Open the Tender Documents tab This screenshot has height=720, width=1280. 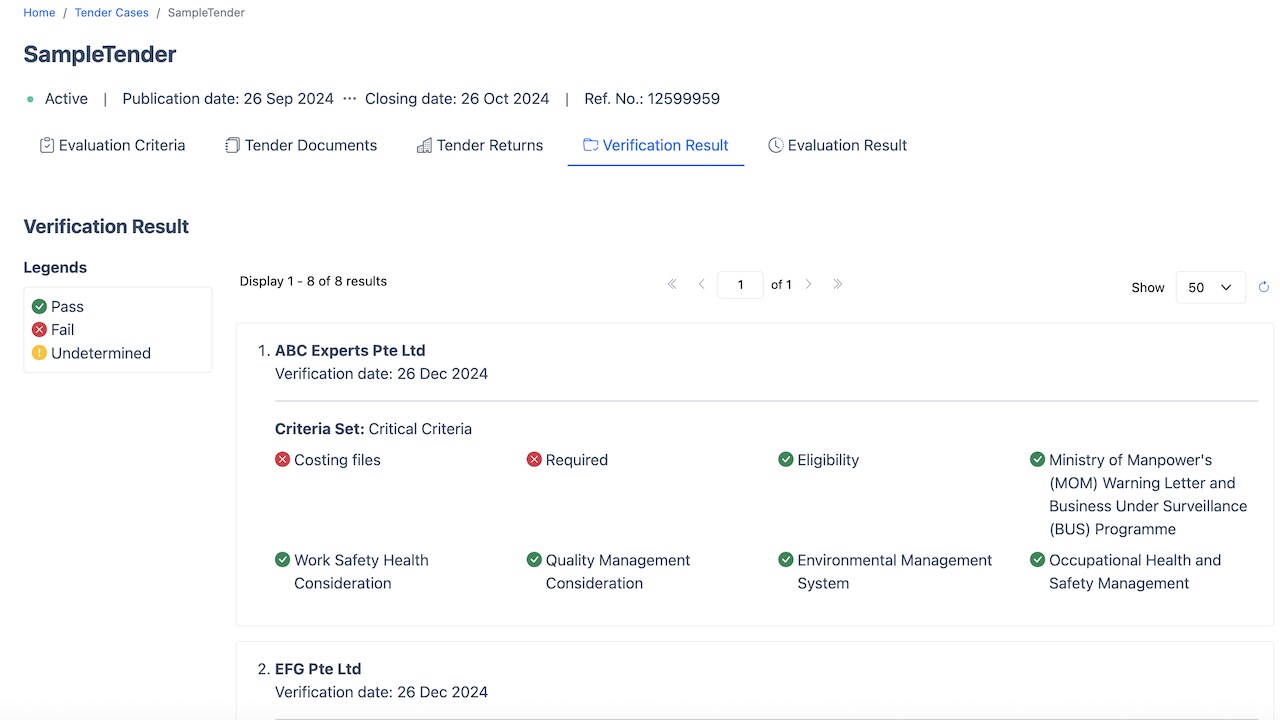(301, 145)
